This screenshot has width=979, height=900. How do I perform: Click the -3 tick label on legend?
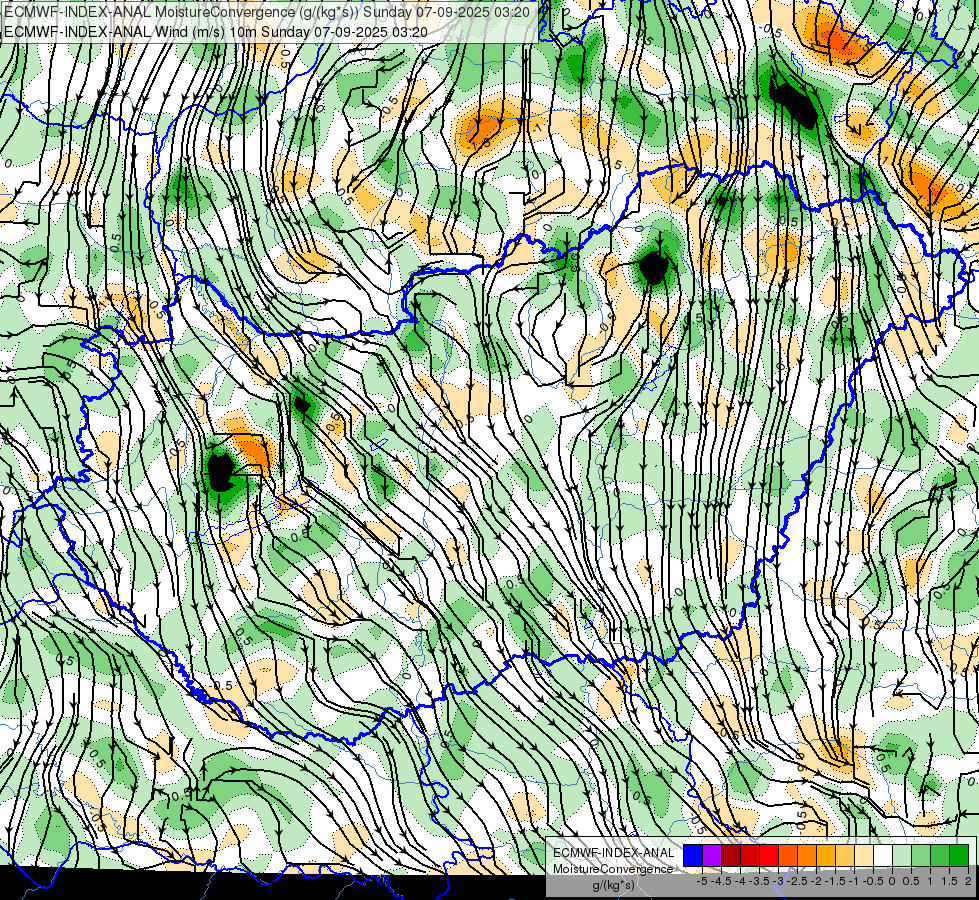pyautogui.click(x=778, y=881)
